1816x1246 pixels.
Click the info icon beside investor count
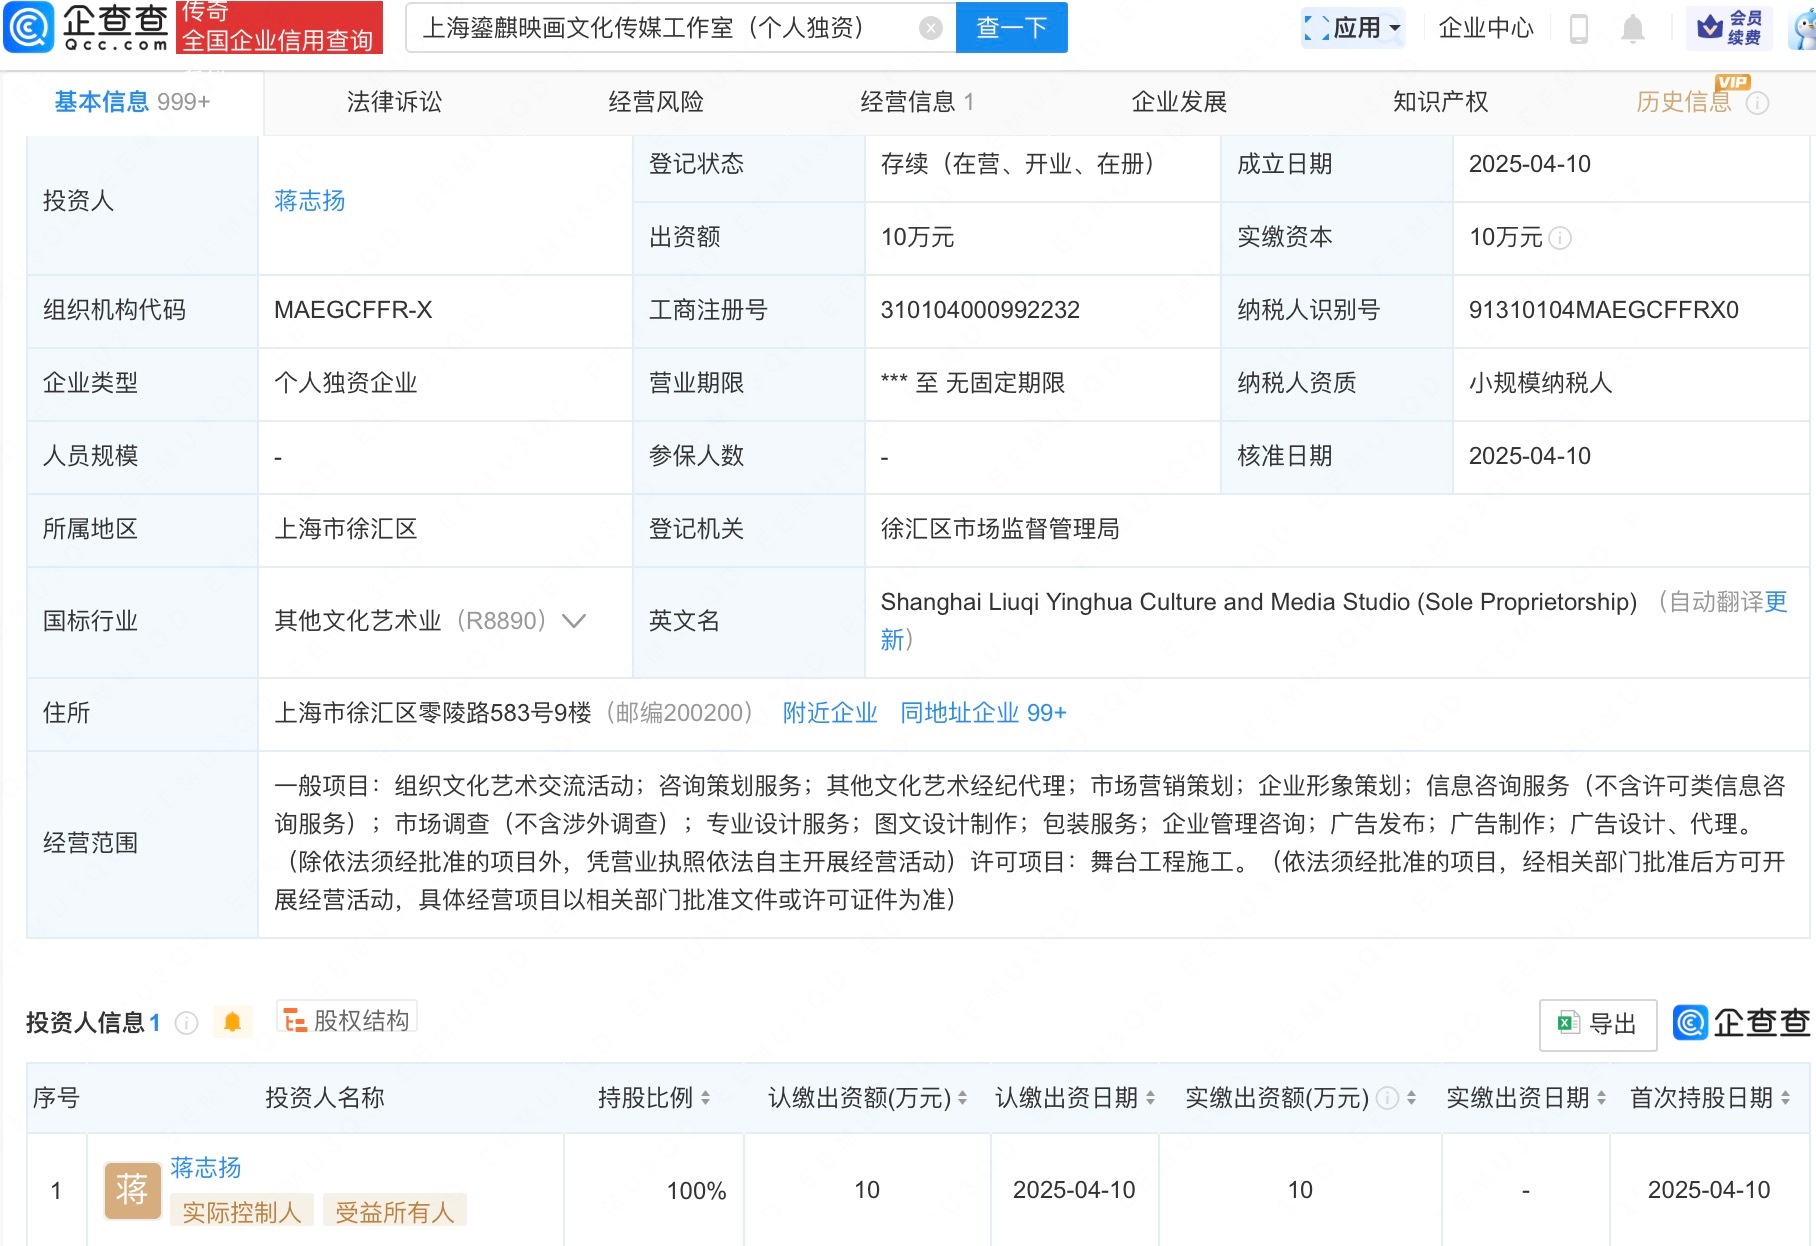point(186,1023)
